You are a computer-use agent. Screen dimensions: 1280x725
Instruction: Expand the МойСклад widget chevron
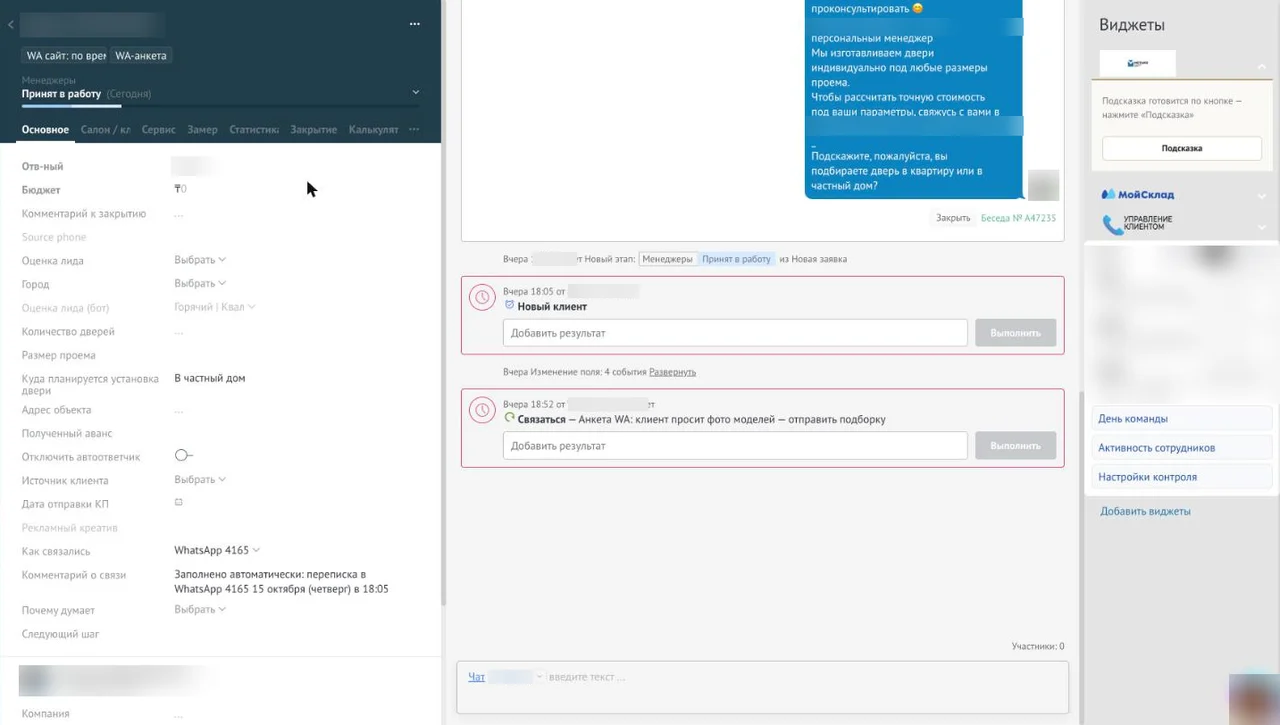[x=1262, y=196]
